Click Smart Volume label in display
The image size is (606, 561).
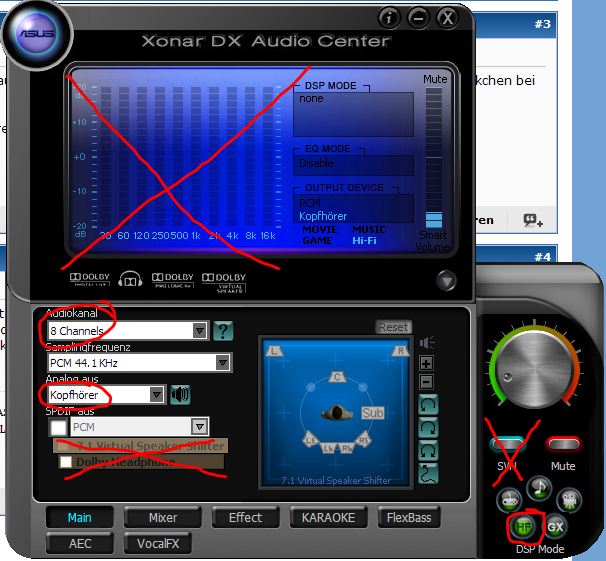[433, 241]
